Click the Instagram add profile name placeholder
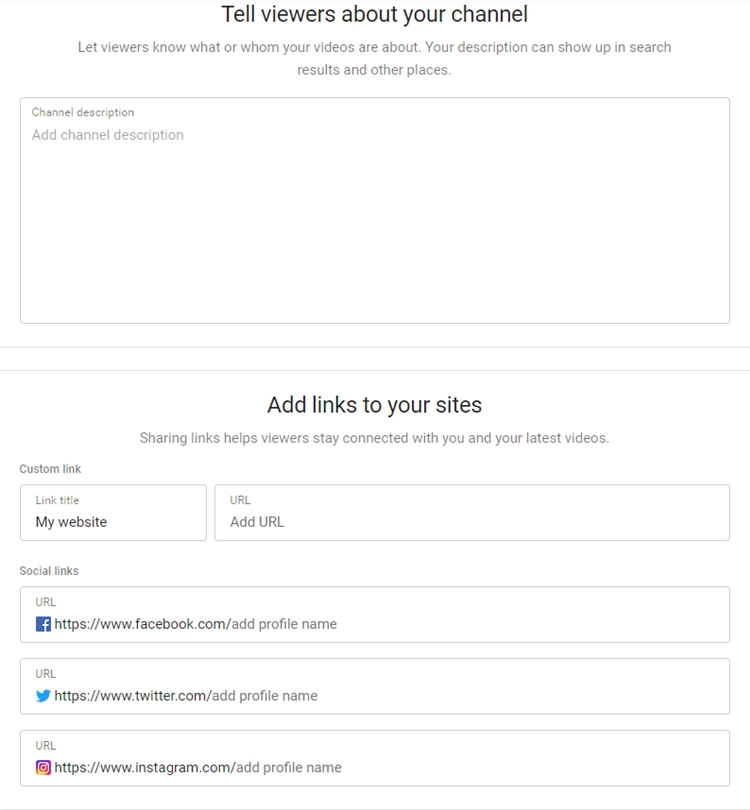 [288, 768]
